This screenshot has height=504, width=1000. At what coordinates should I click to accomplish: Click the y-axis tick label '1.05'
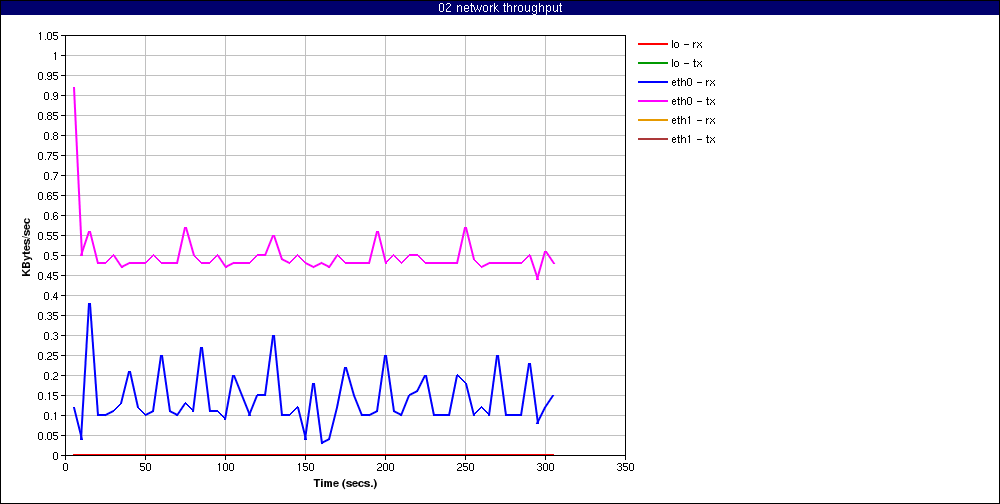(47, 36)
